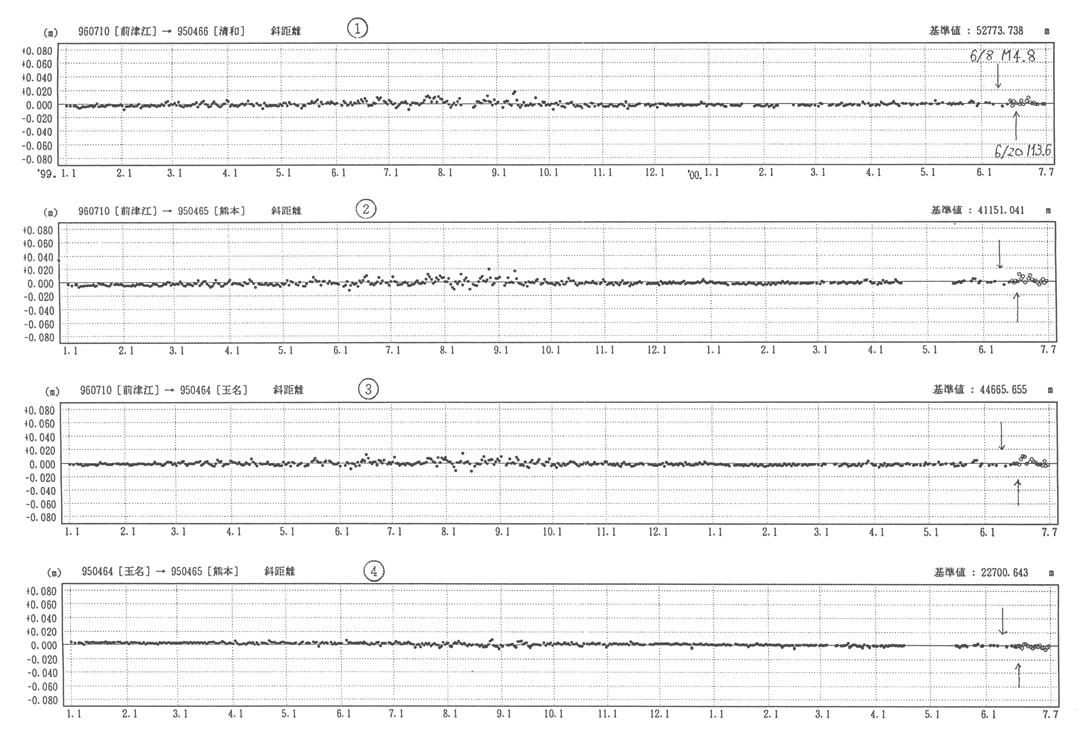Click the handwritten 6/20 M3.6 annotation
Image resolution: width=1085 pixels, height=752 pixels.
(1020, 151)
